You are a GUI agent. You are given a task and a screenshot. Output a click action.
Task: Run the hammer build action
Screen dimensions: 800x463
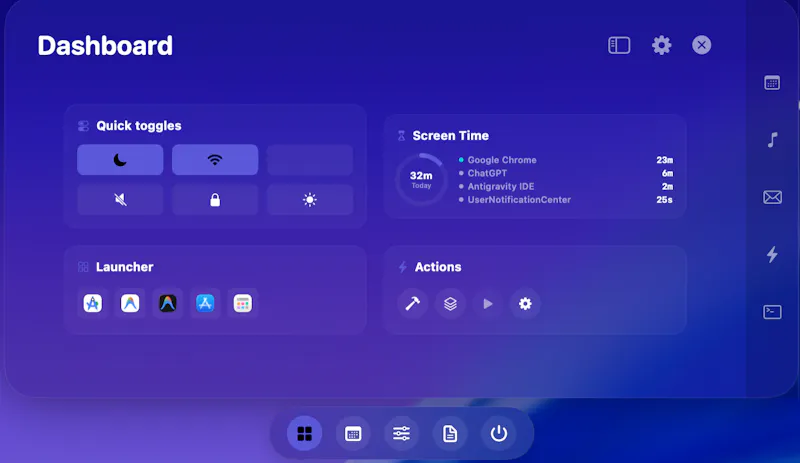coord(412,304)
